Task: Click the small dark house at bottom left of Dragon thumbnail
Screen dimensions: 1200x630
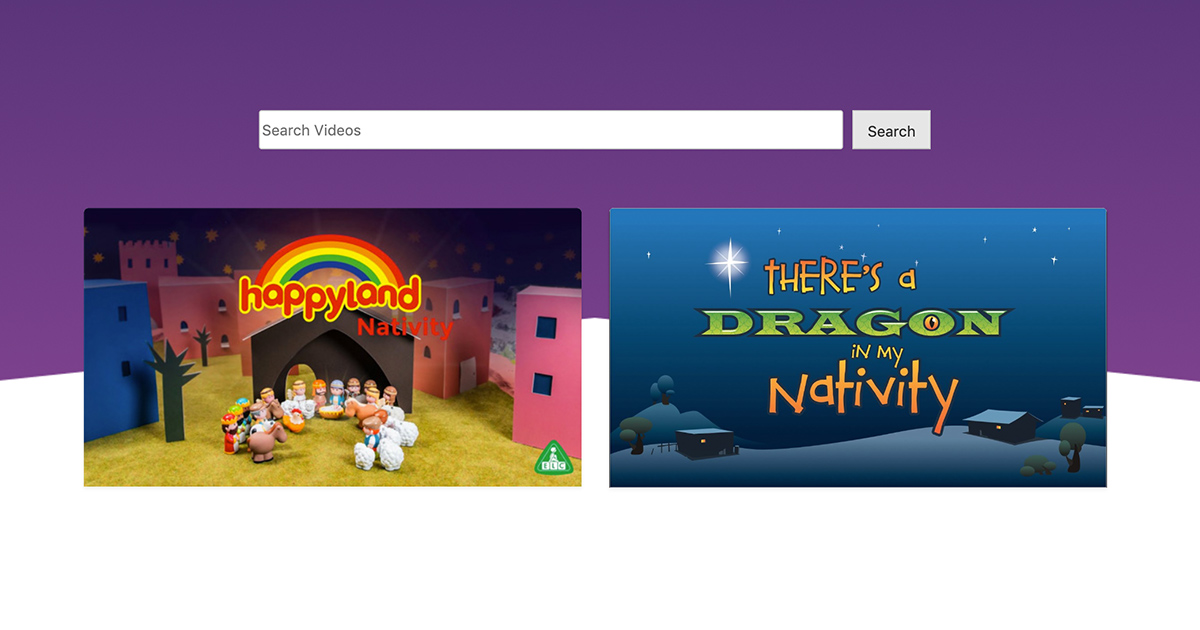Action: [704, 441]
